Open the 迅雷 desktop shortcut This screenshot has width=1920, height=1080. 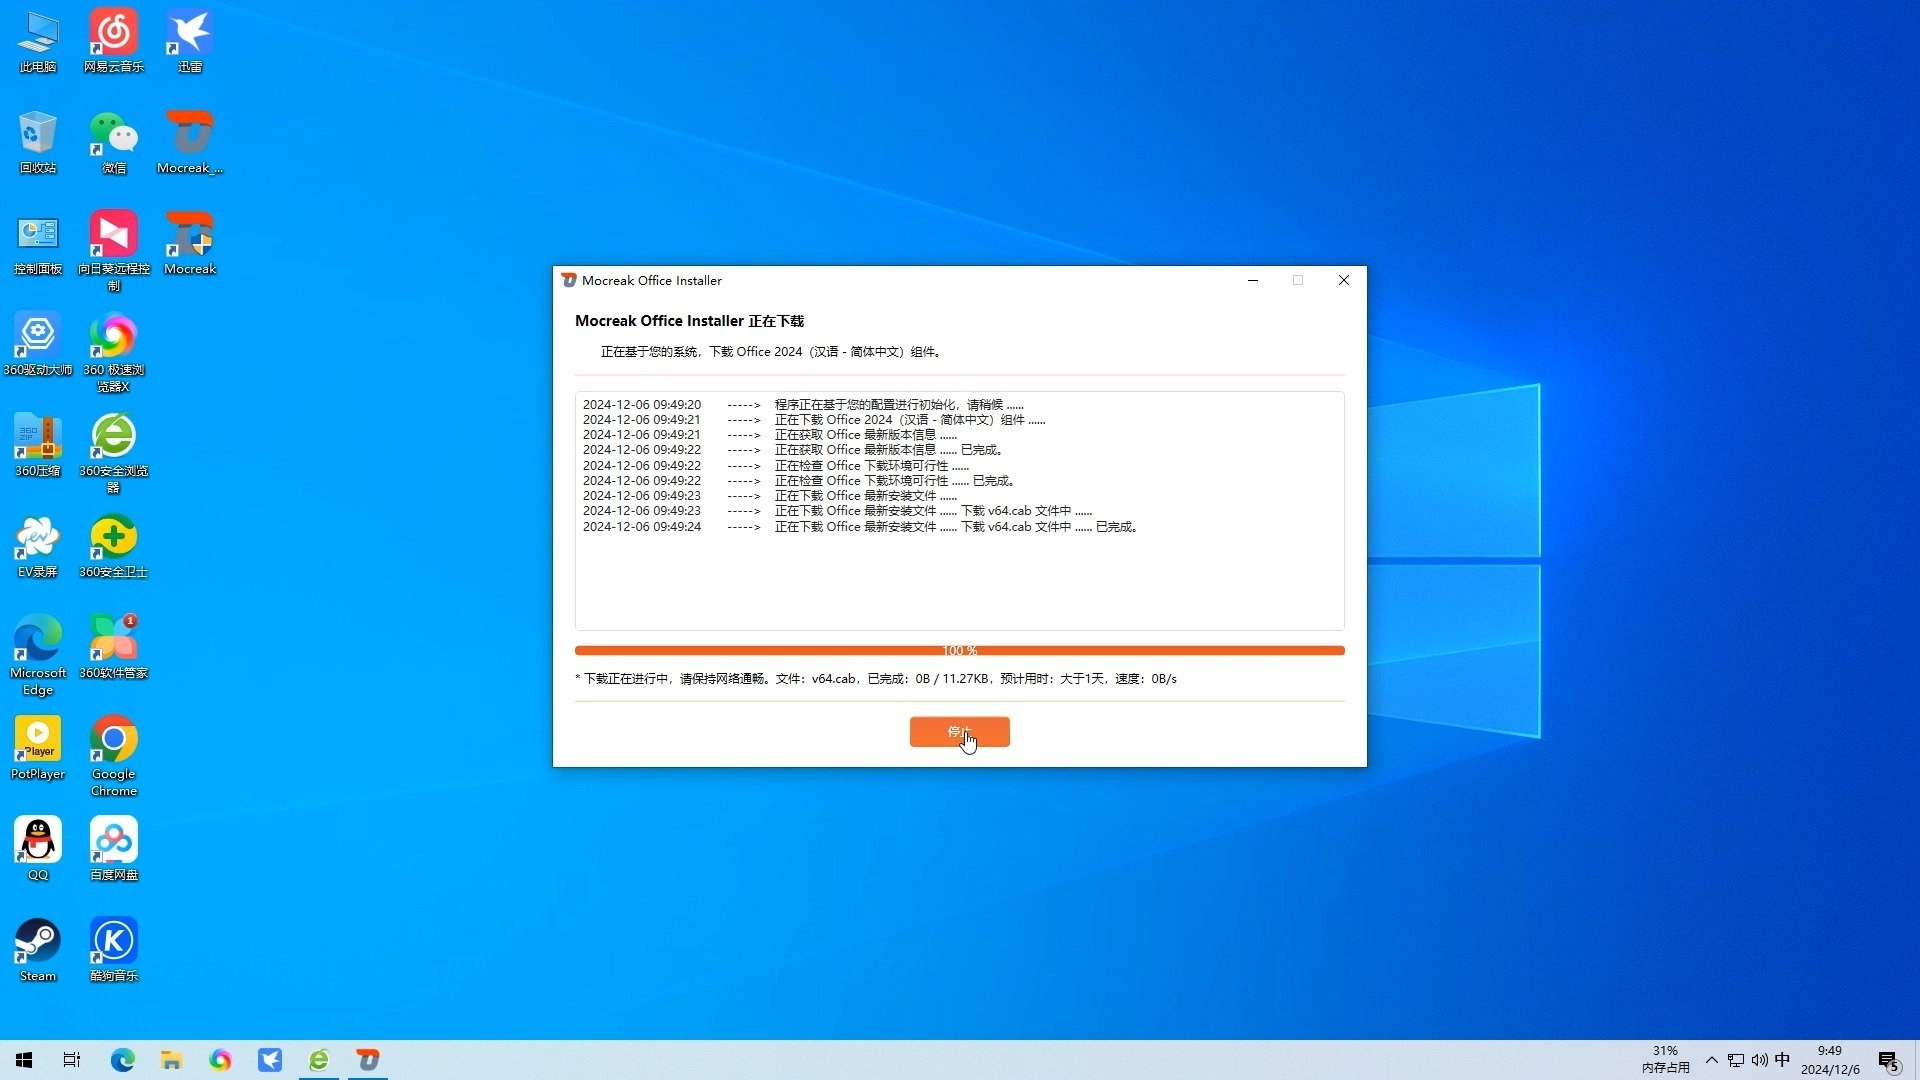pyautogui.click(x=190, y=42)
